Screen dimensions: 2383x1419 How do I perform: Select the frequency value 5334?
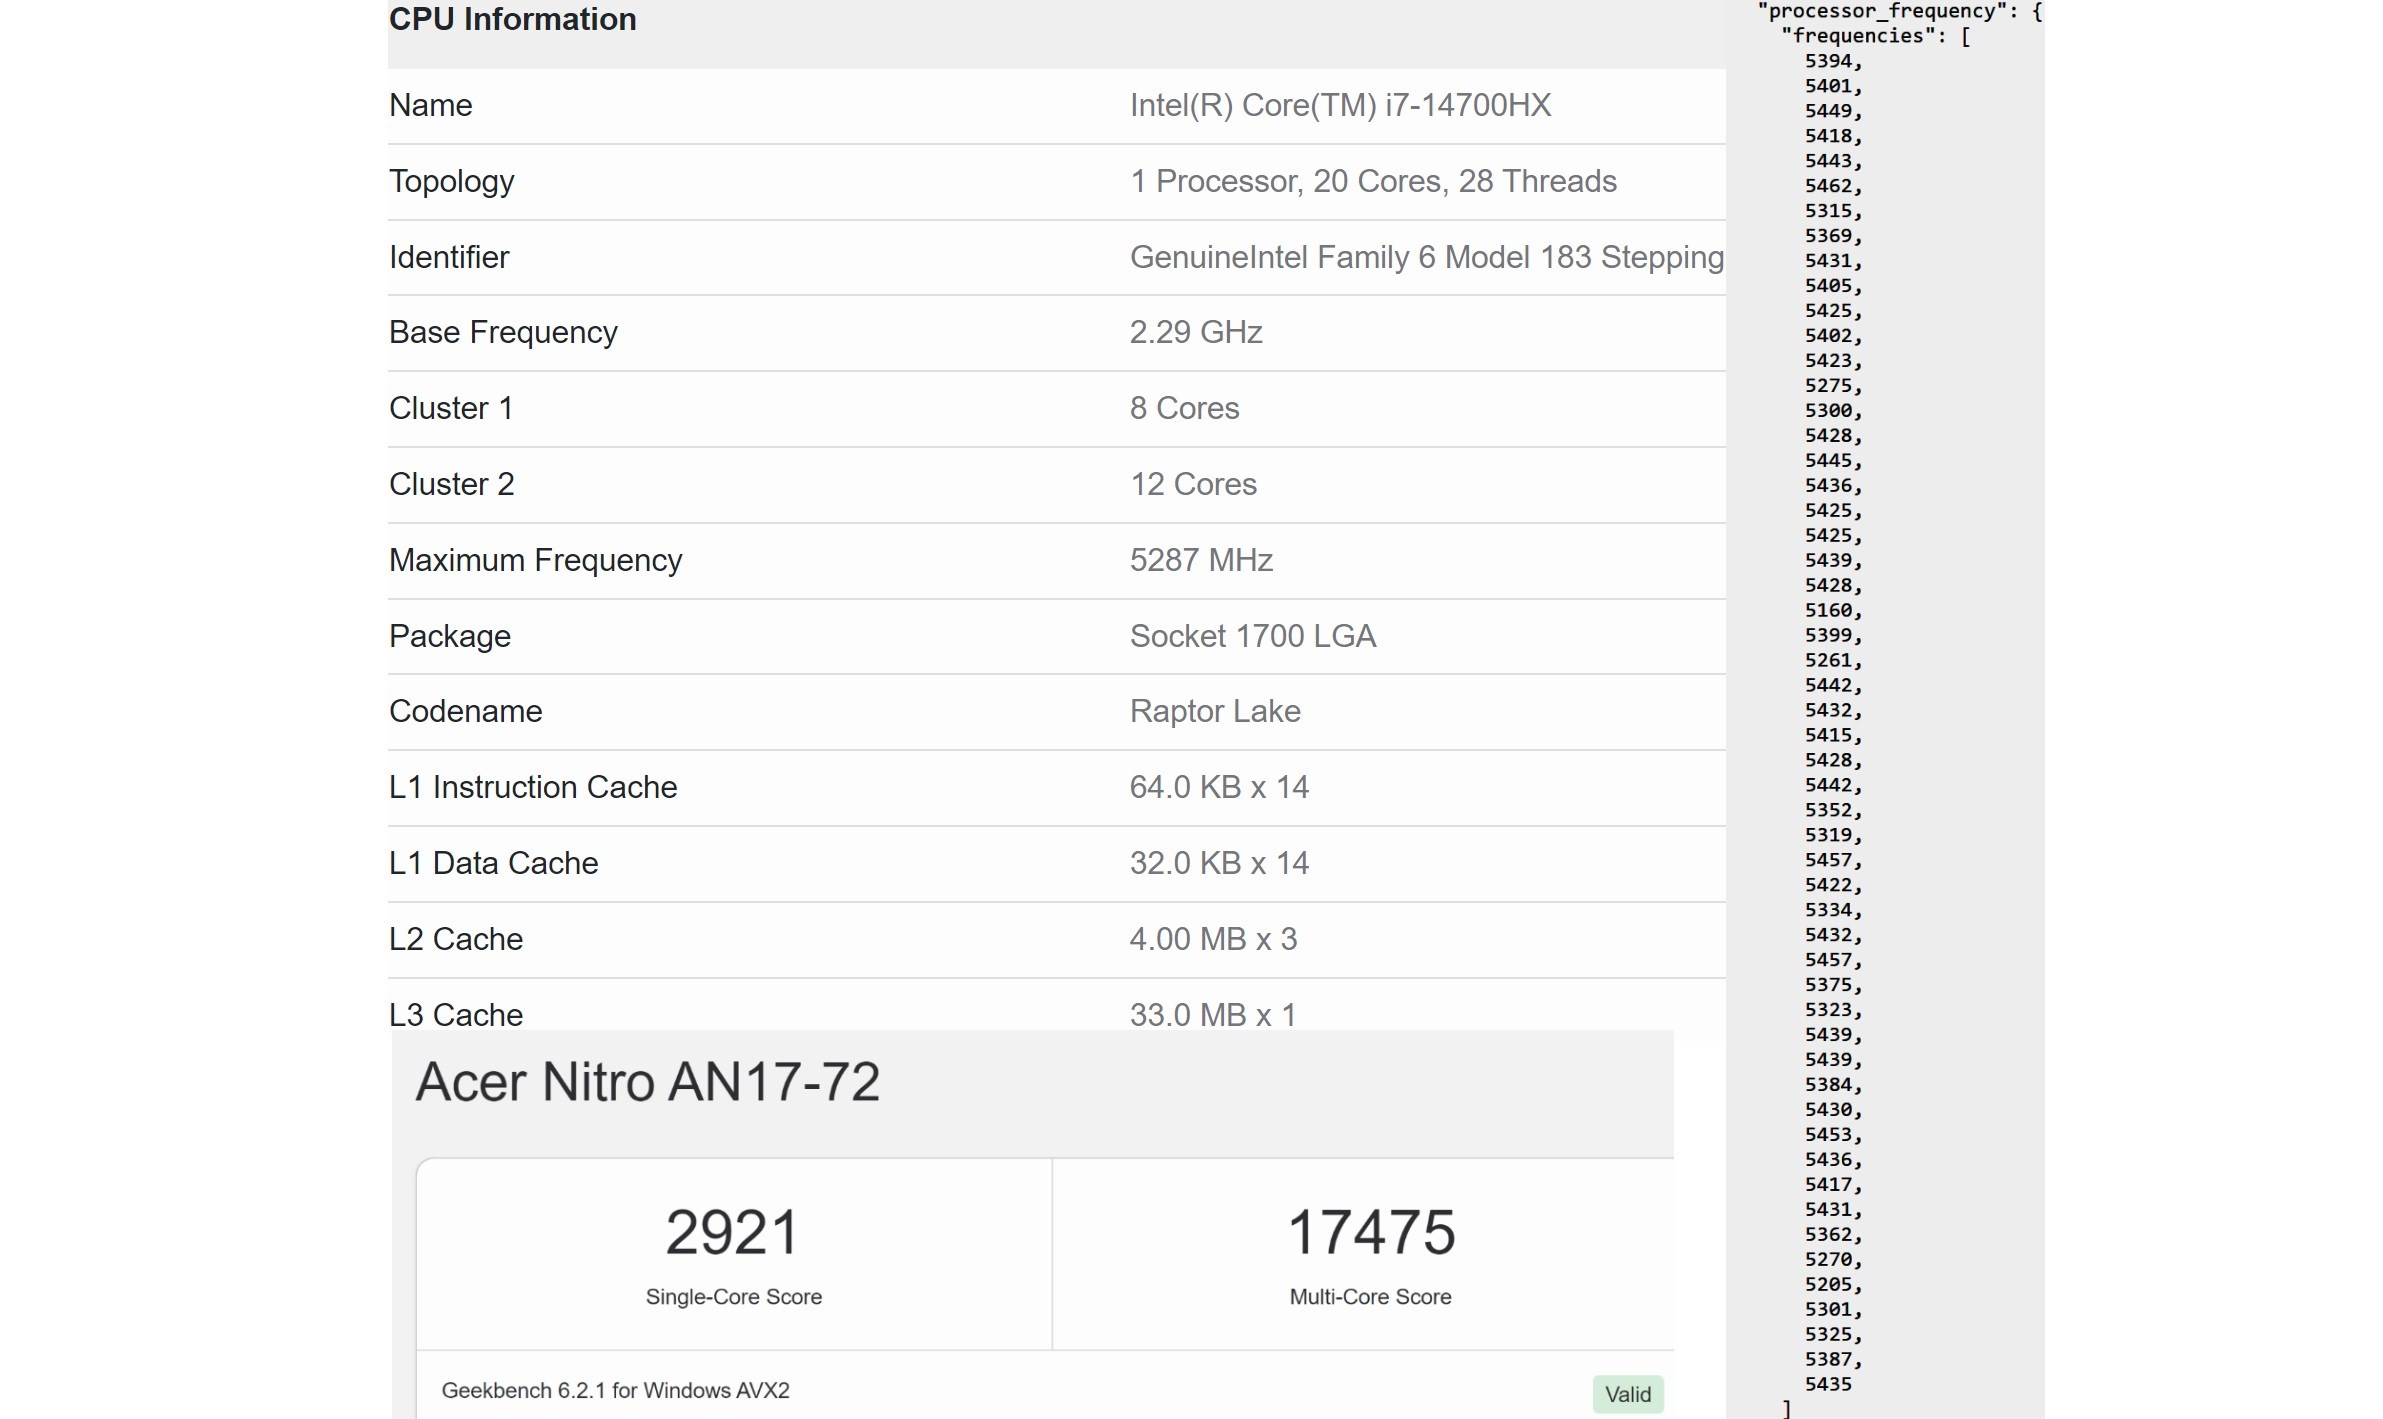[x=1829, y=910]
